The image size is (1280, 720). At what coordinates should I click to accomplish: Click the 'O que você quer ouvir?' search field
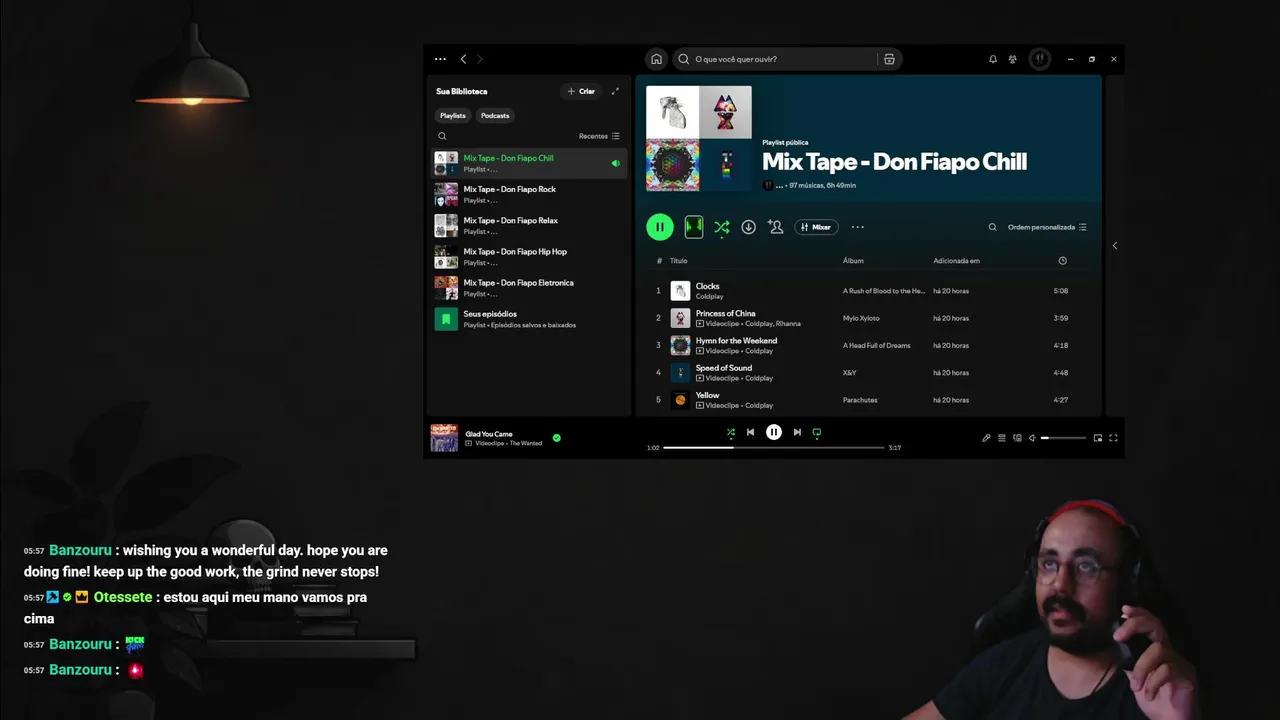coord(787,59)
